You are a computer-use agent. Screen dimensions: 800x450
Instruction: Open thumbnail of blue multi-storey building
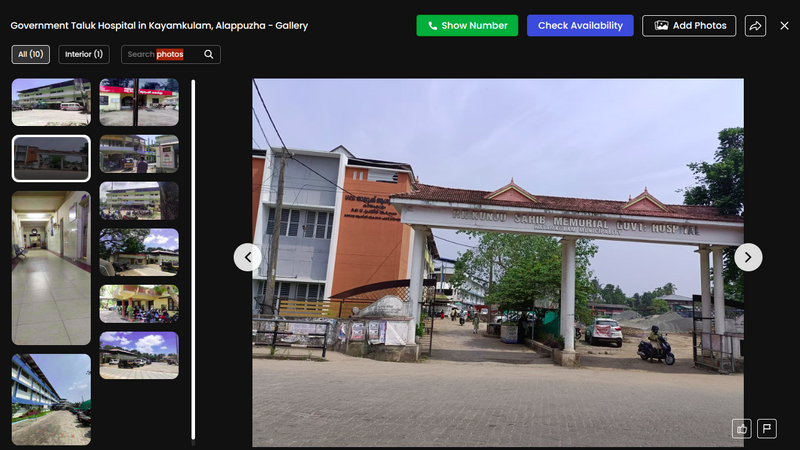51,399
